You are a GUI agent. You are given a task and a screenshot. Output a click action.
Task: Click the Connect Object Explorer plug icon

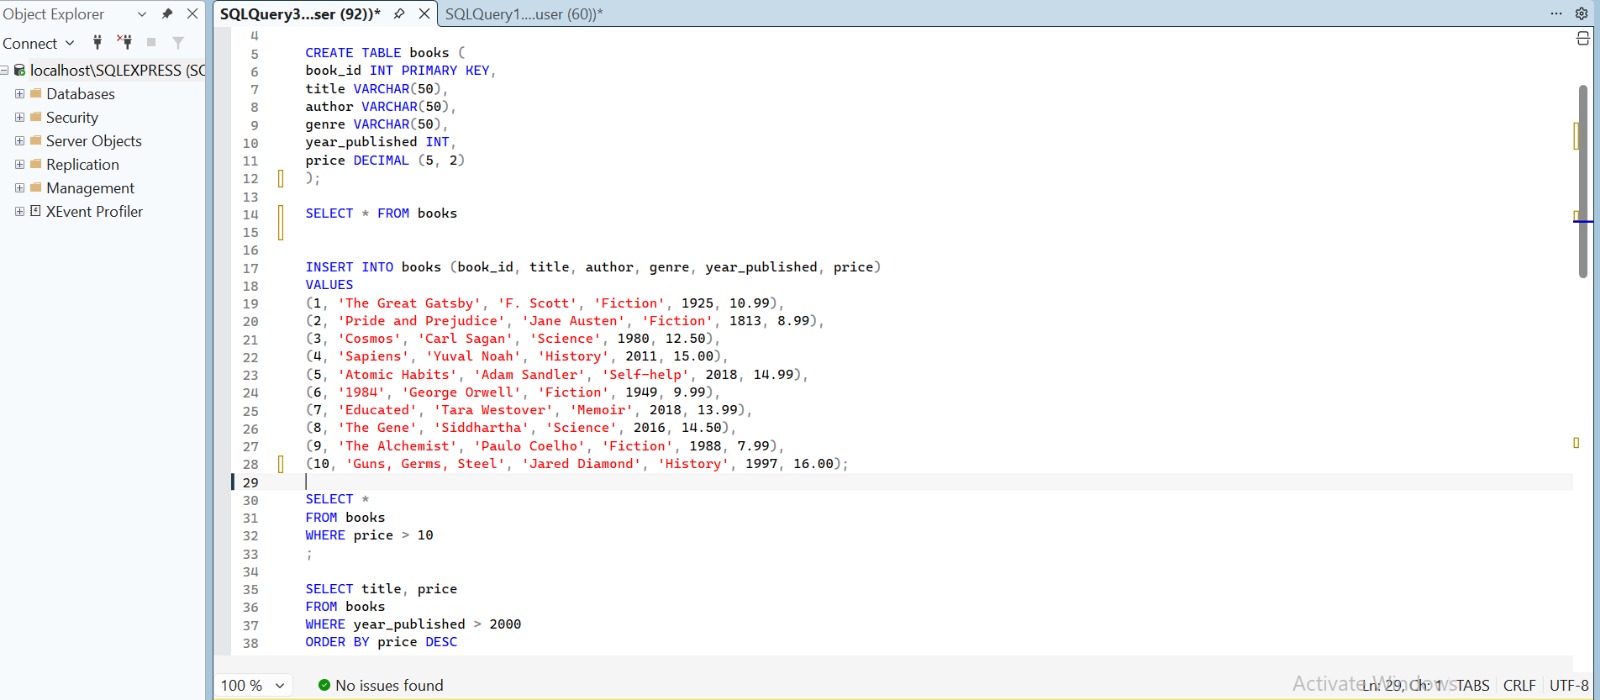point(97,42)
